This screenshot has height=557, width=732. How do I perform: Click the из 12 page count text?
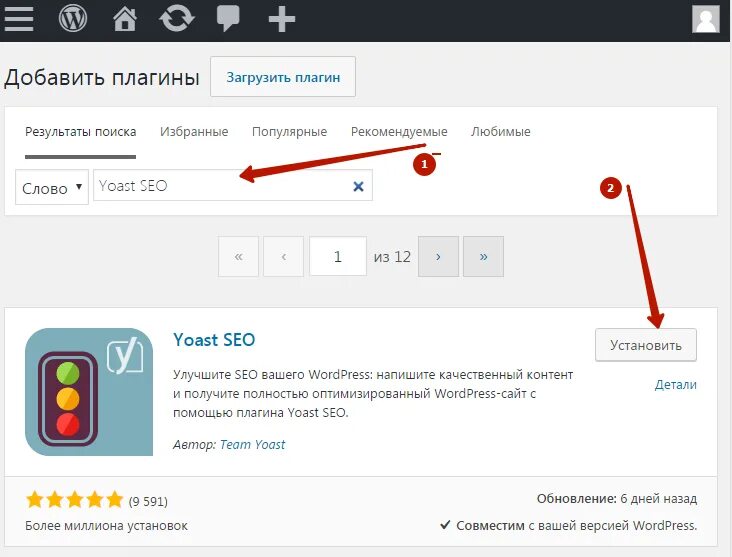pyautogui.click(x=392, y=257)
